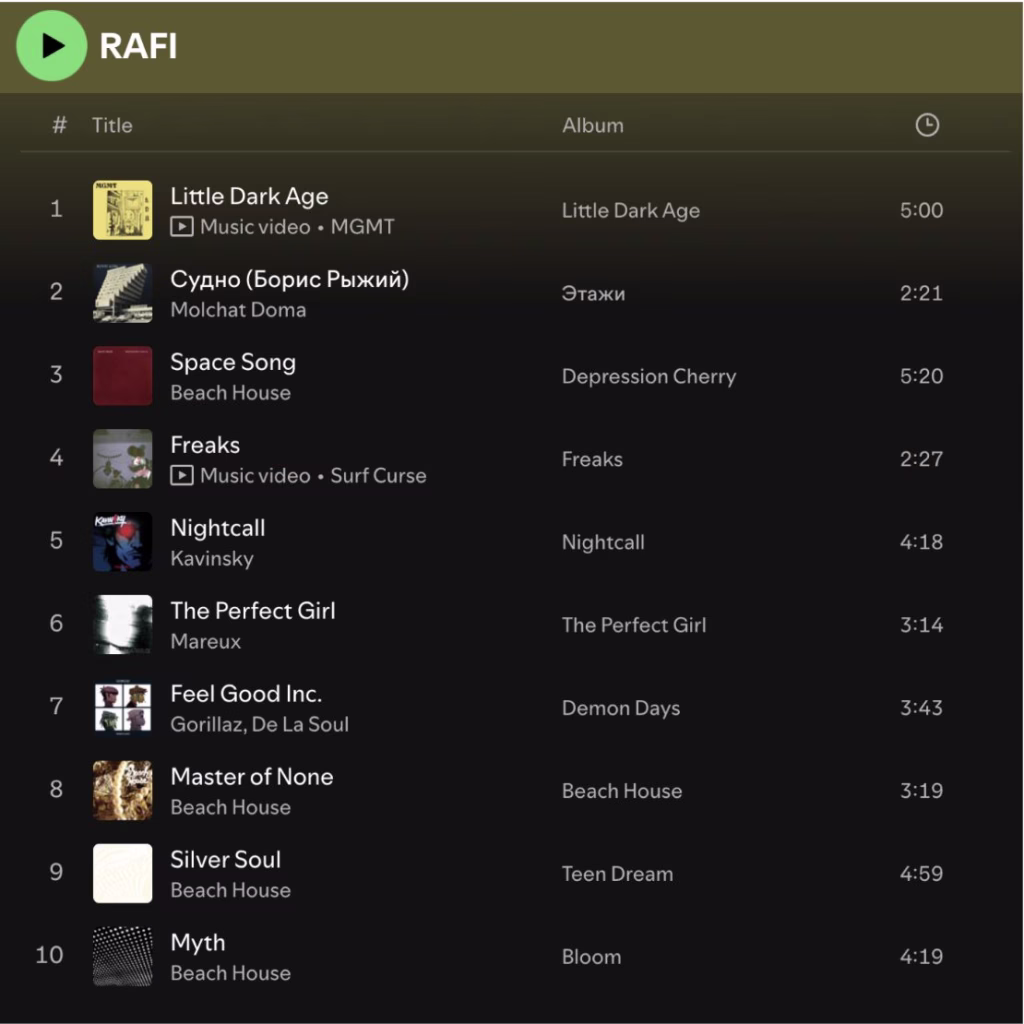Select the Molchat Doma Этажи cover art
Image resolution: width=1024 pixels, height=1024 pixels.
point(123,293)
